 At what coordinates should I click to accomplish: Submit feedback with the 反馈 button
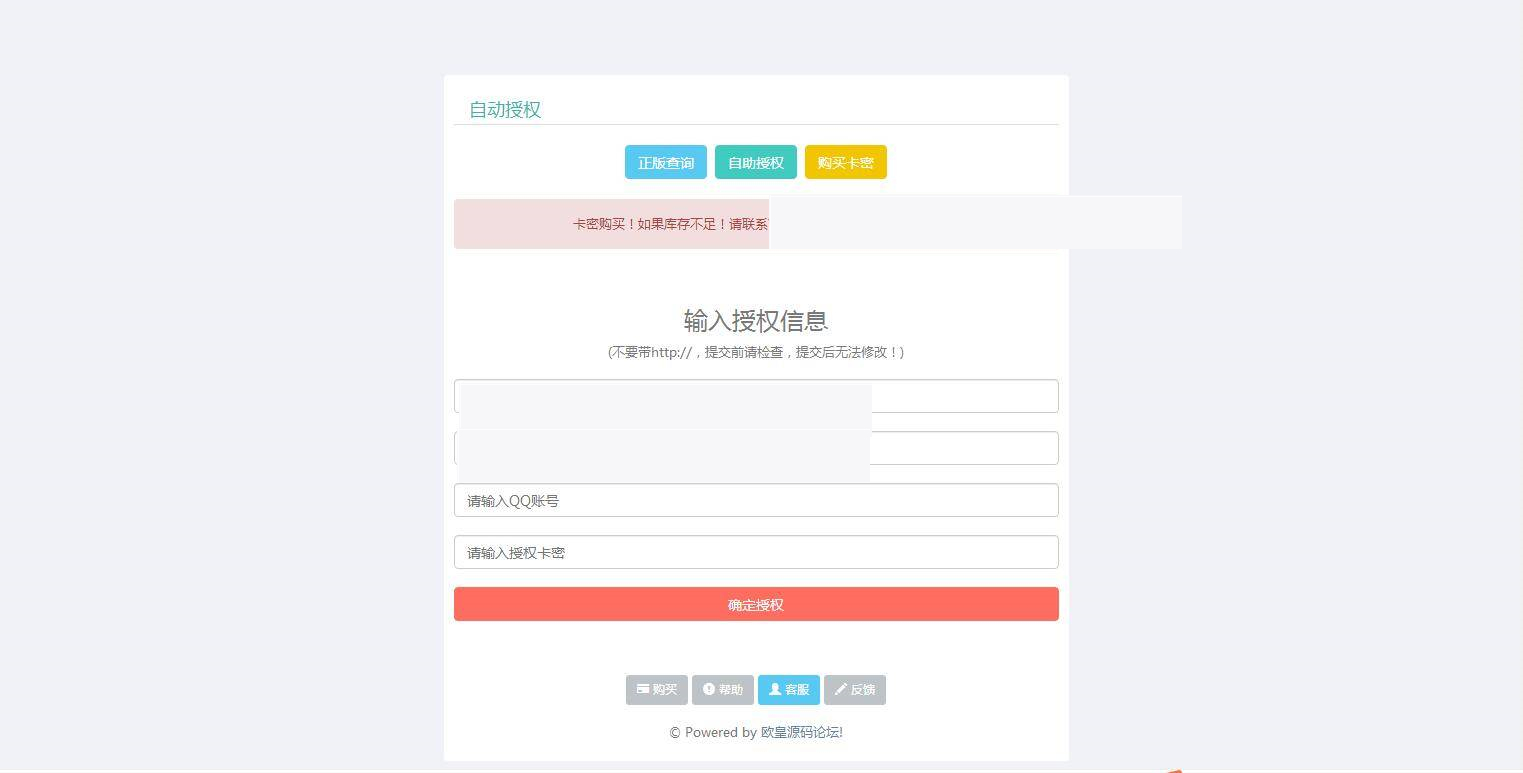point(854,689)
